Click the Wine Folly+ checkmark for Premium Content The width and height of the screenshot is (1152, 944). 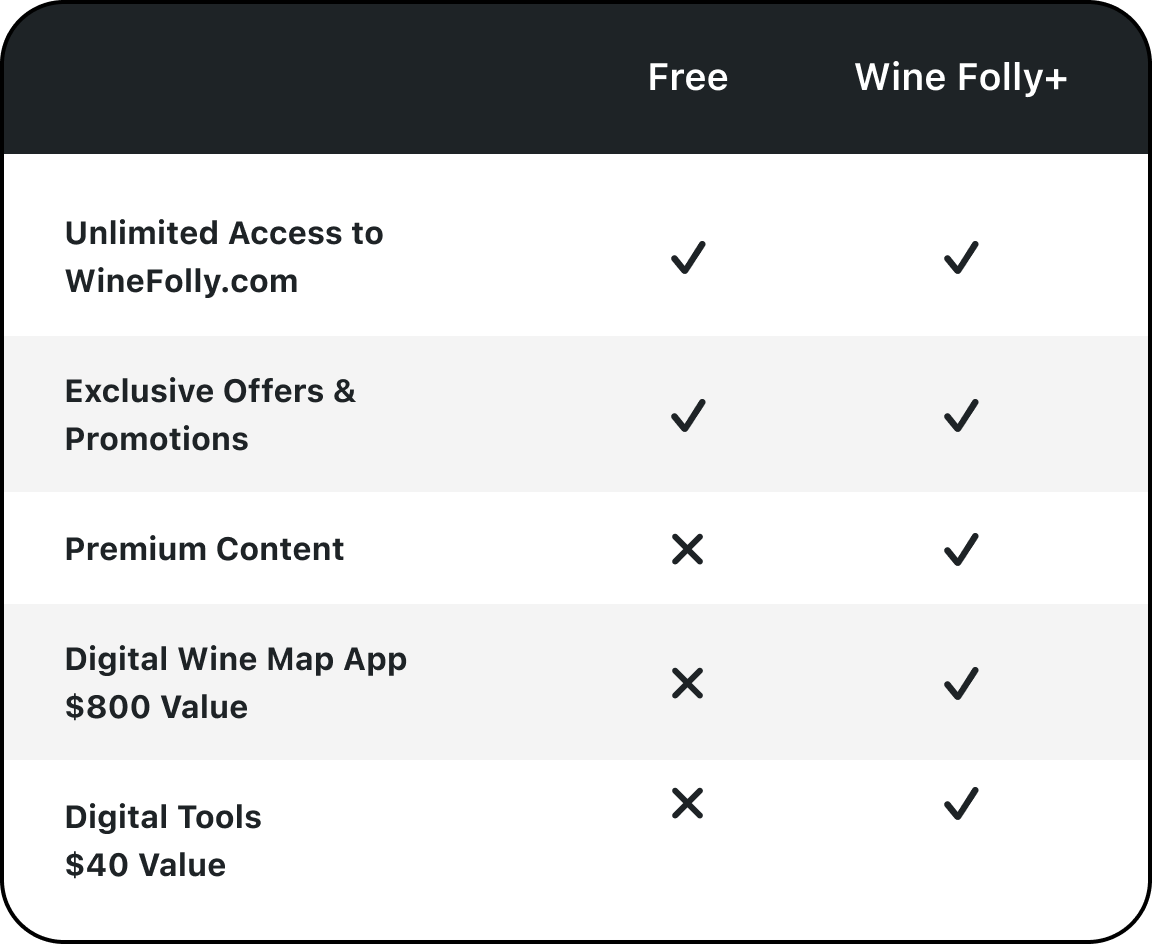tap(960, 549)
